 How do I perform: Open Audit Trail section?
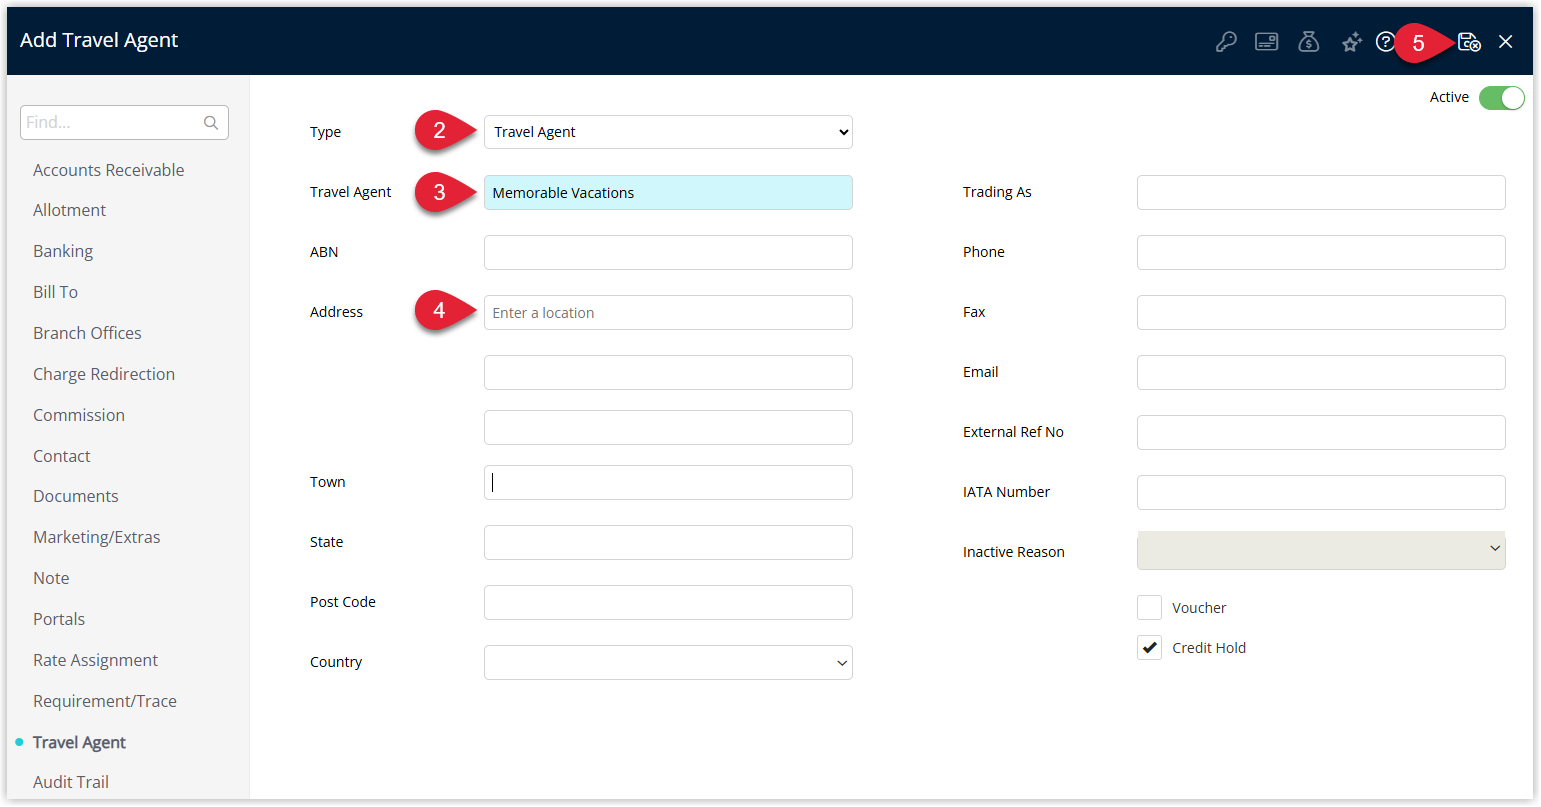pos(71,782)
